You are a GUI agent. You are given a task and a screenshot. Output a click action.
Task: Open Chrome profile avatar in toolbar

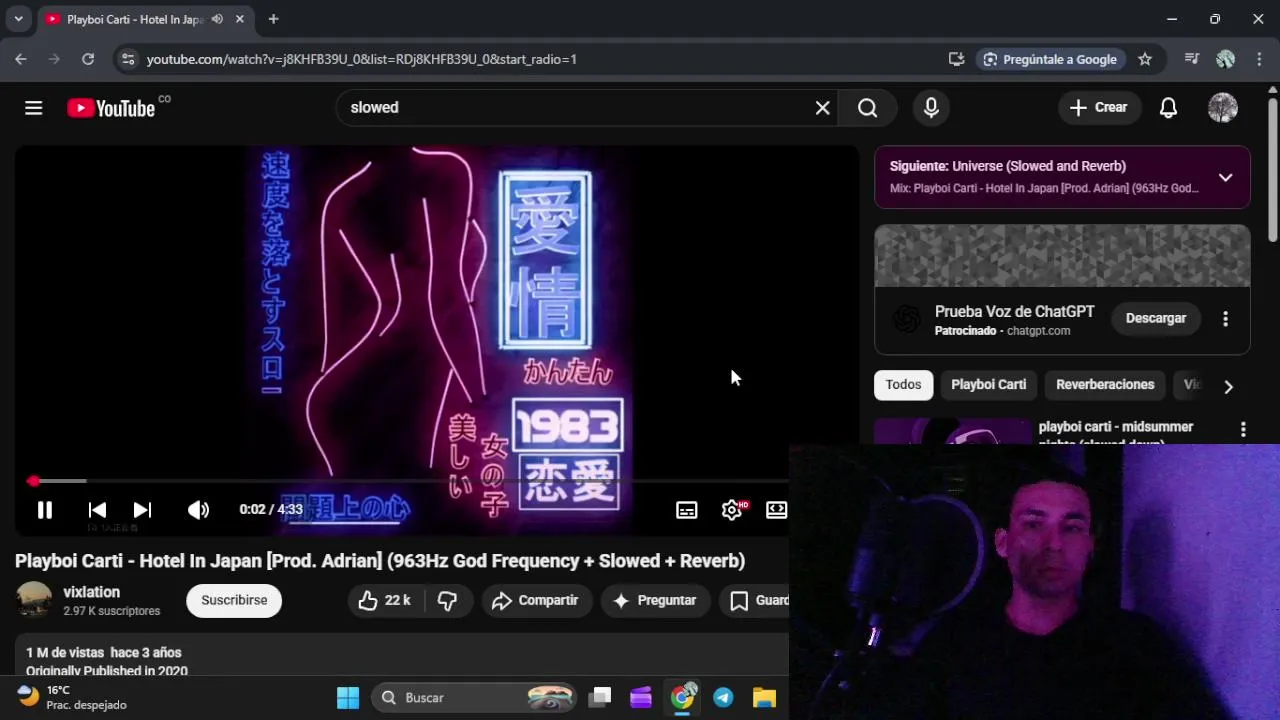click(1225, 59)
